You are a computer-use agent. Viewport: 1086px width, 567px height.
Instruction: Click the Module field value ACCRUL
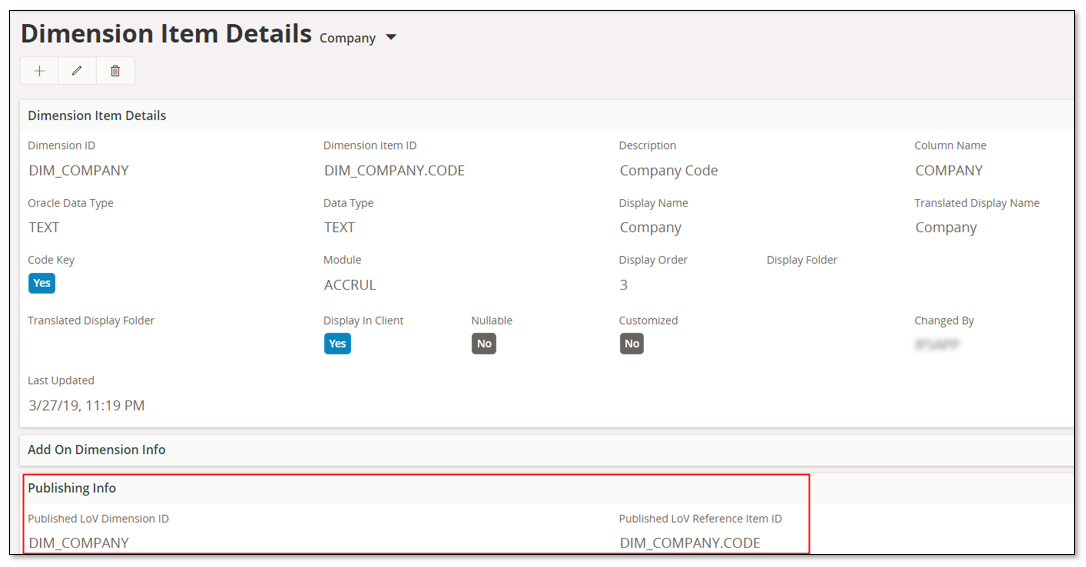pyautogui.click(x=350, y=285)
